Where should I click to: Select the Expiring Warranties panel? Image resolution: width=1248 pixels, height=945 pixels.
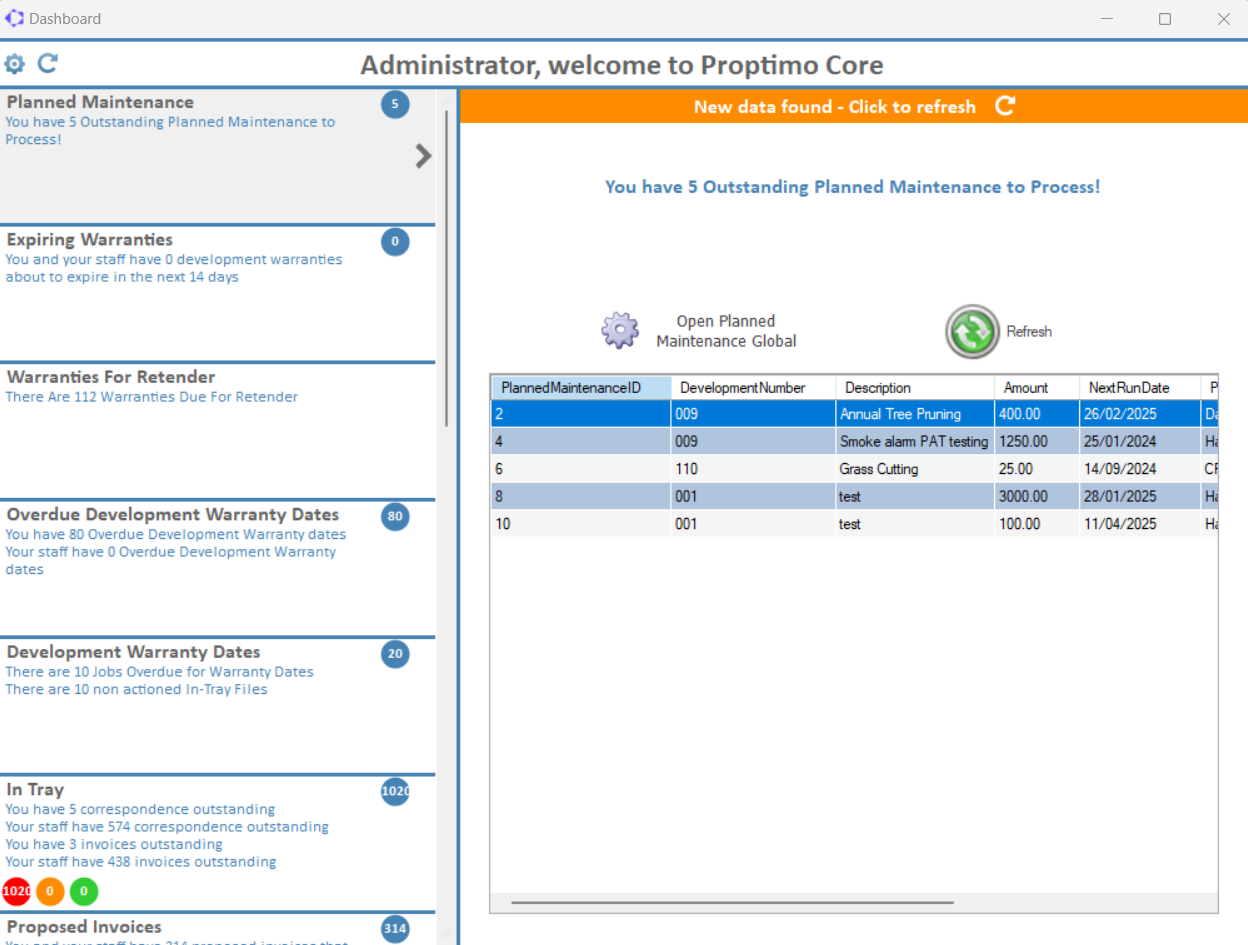(218, 294)
